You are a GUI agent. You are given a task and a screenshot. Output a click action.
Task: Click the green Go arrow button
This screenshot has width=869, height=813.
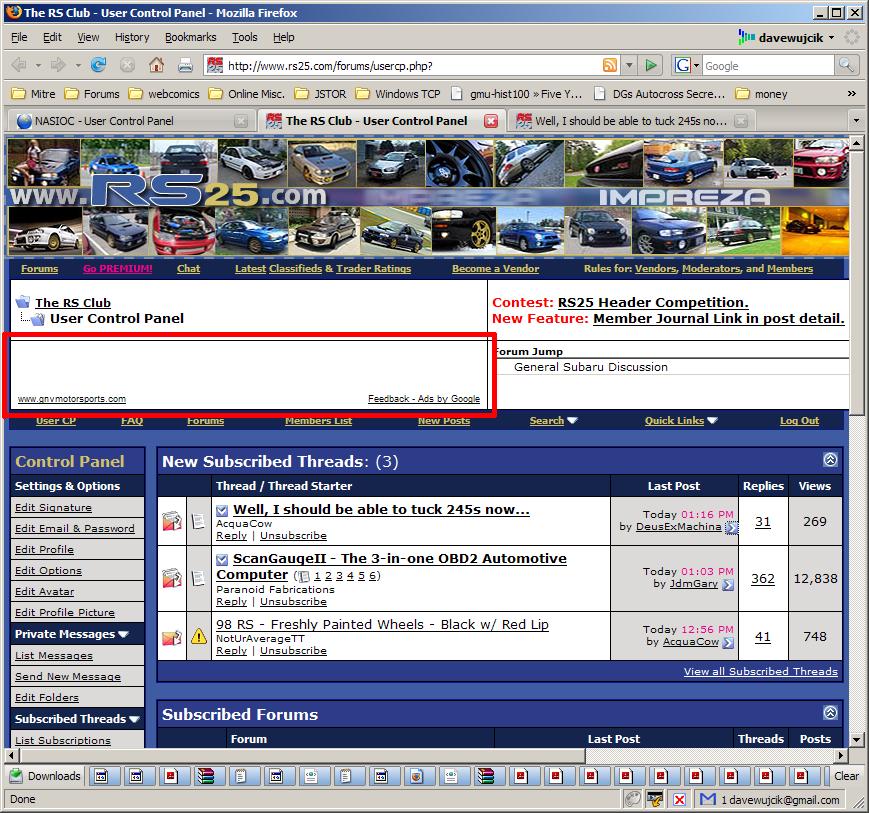point(651,65)
